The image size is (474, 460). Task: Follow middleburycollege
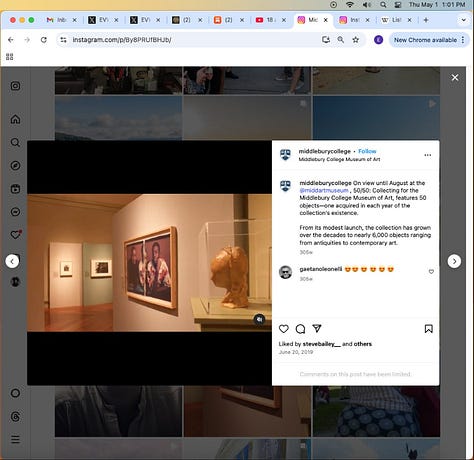(367, 151)
